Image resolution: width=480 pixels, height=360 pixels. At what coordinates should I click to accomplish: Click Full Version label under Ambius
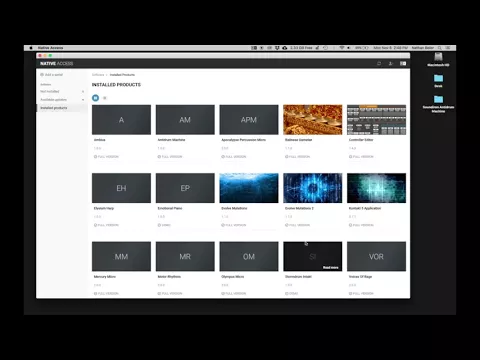click(108, 157)
